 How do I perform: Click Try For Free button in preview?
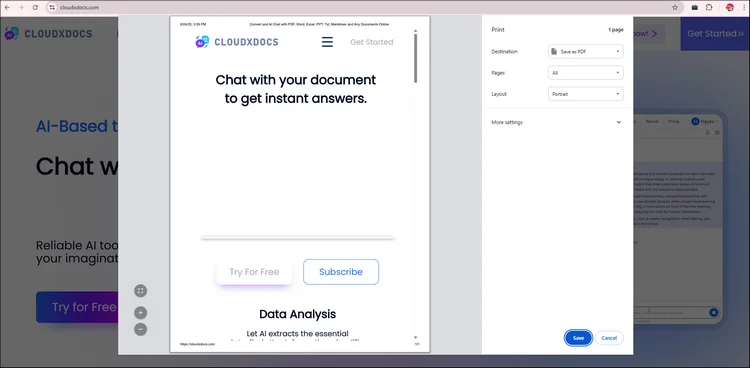pyautogui.click(x=254, y=272)
